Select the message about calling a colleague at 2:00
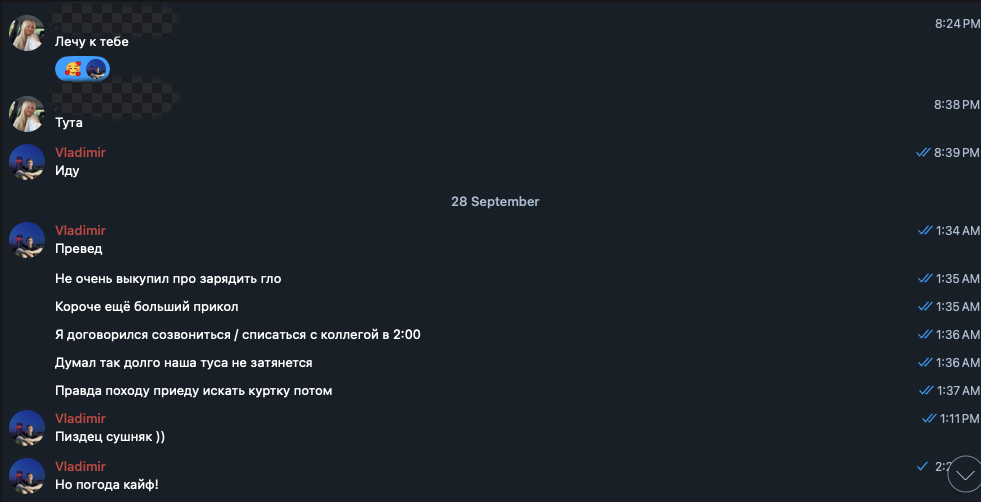Viewport: 981px width, 502px height. (x=238, y=335)
